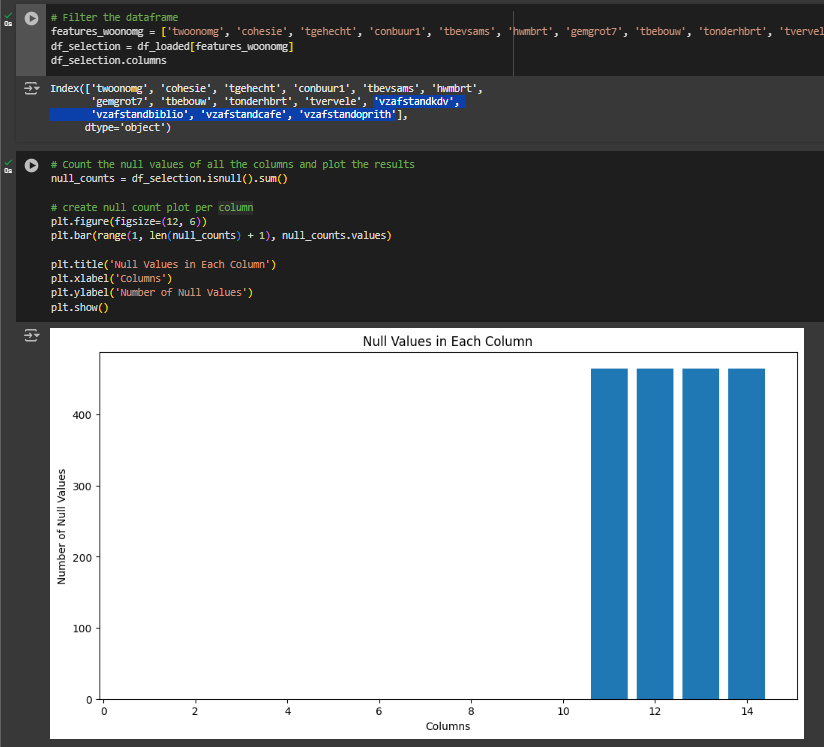This screenshot has width=824, height=747.
Task: Click the green success checkmark on the first cell
Action: tap(7, 17)
